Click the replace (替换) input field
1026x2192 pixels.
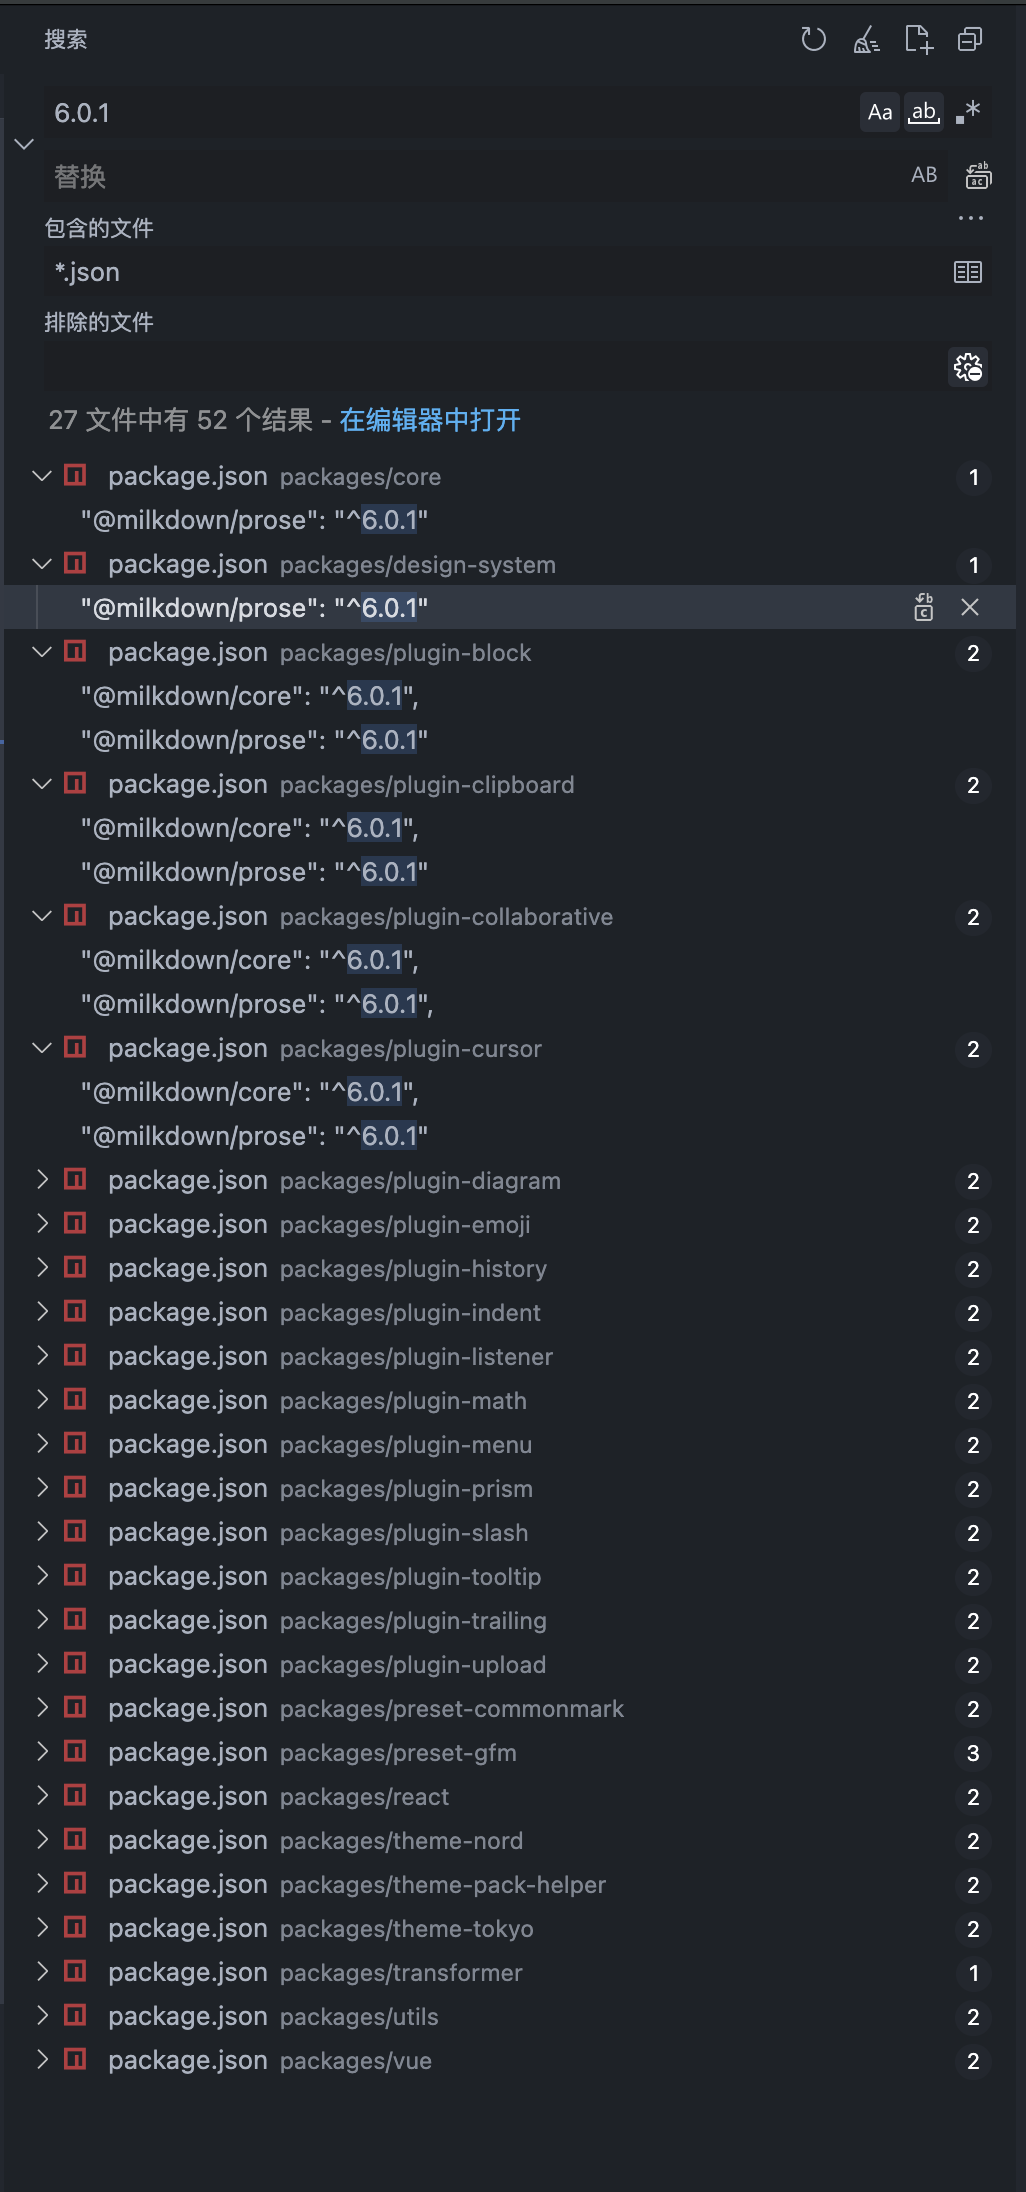475,177
